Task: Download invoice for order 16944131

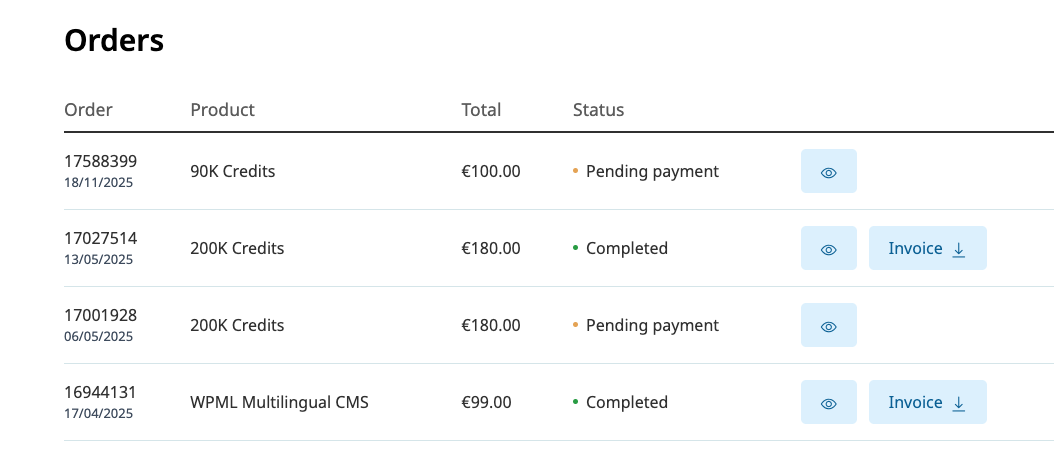Action: point(927,403)
